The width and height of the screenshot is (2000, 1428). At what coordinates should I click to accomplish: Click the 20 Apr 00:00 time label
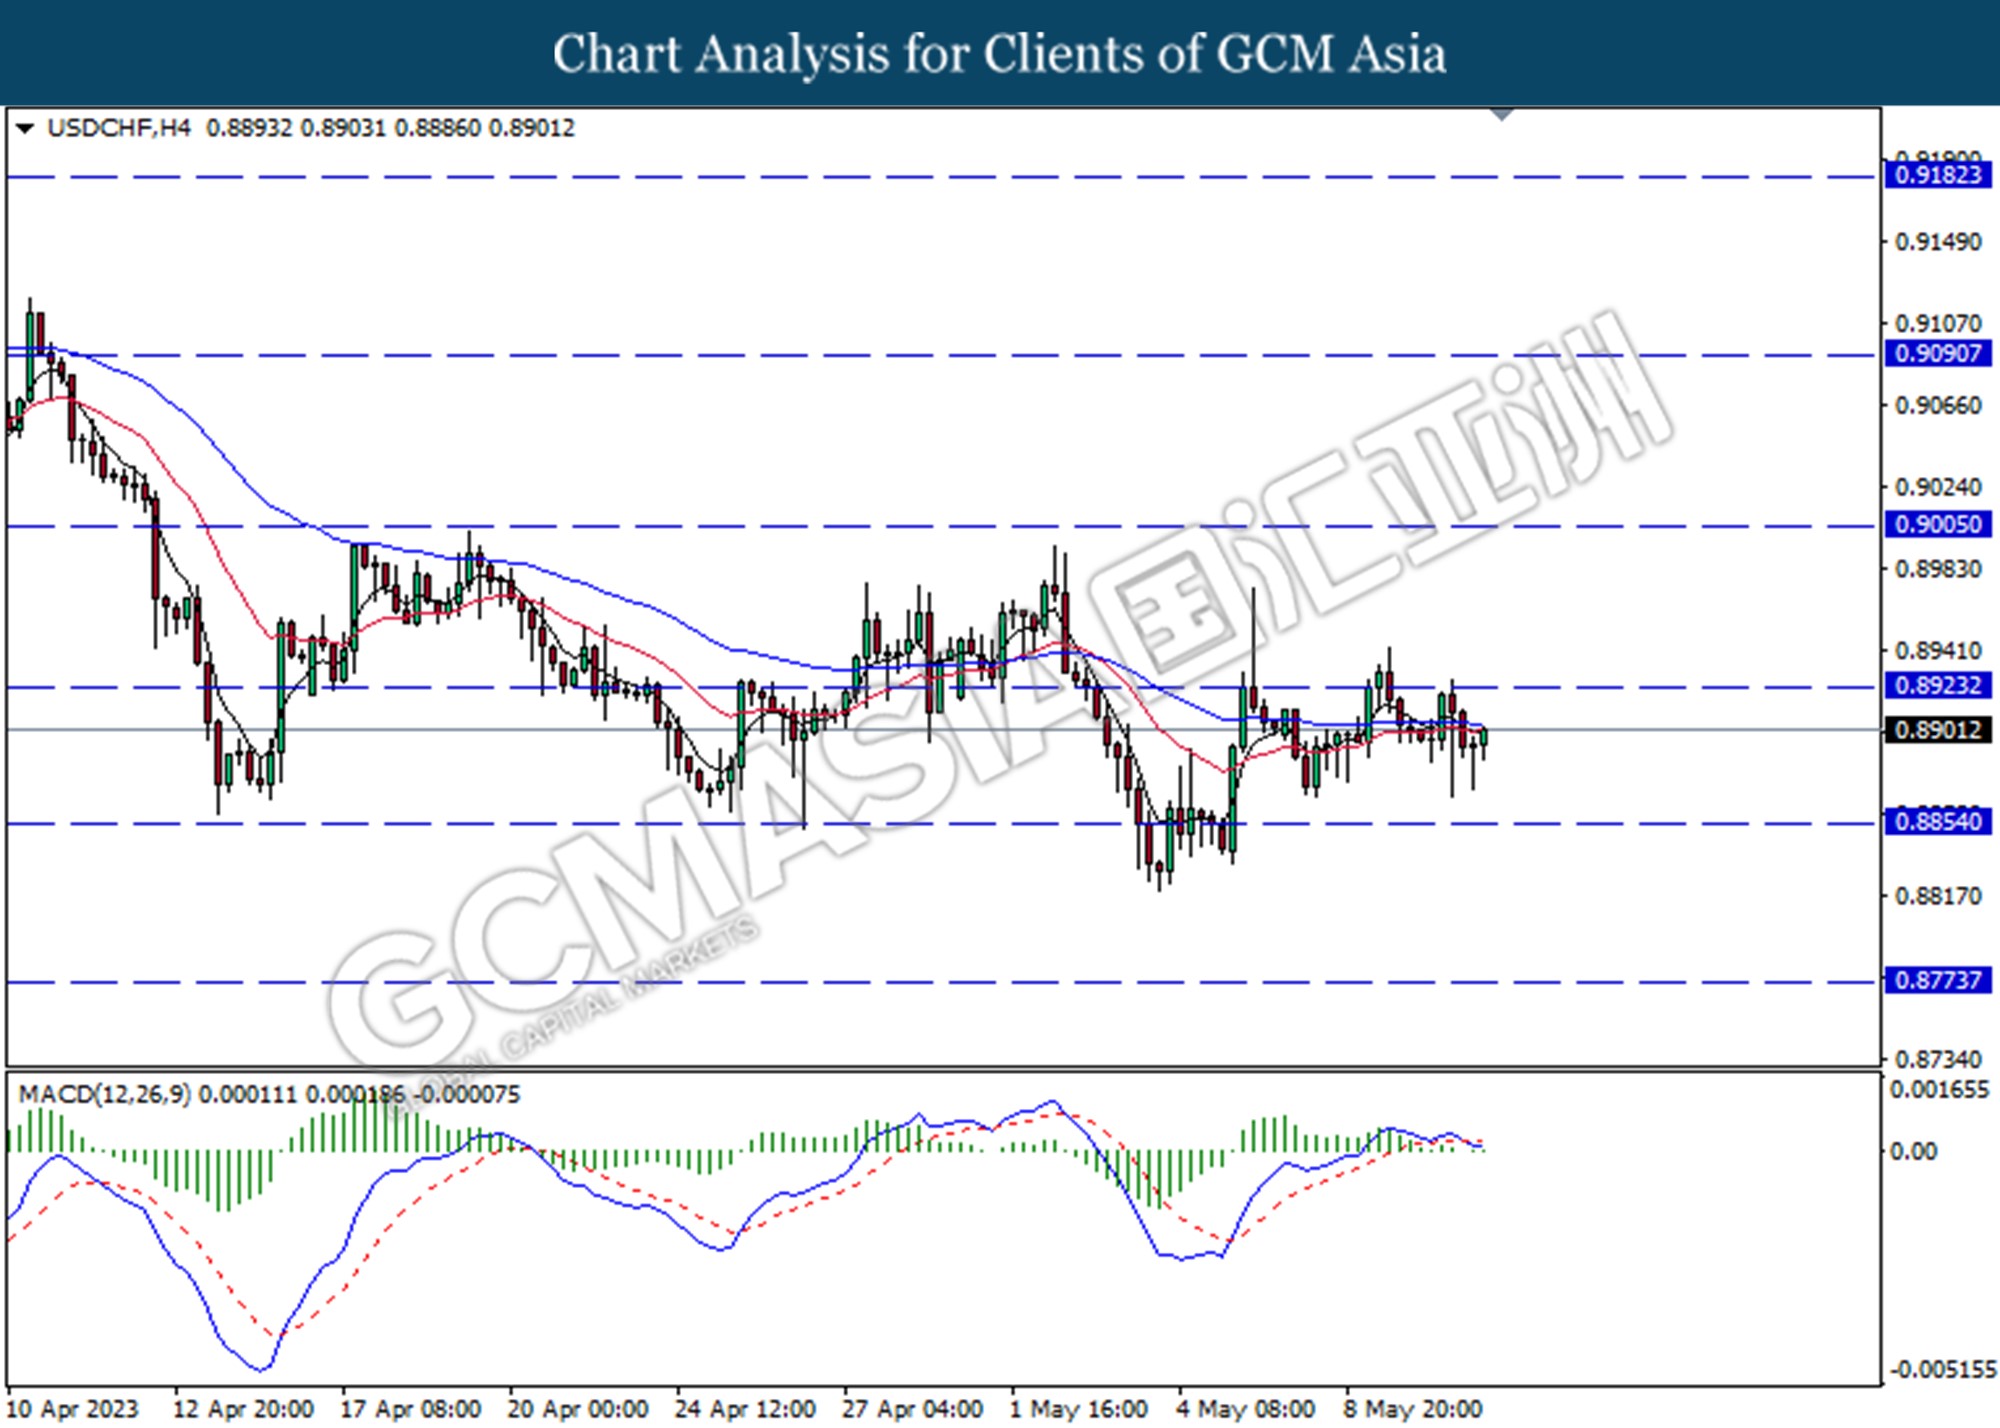click(x=578, y=1409)
